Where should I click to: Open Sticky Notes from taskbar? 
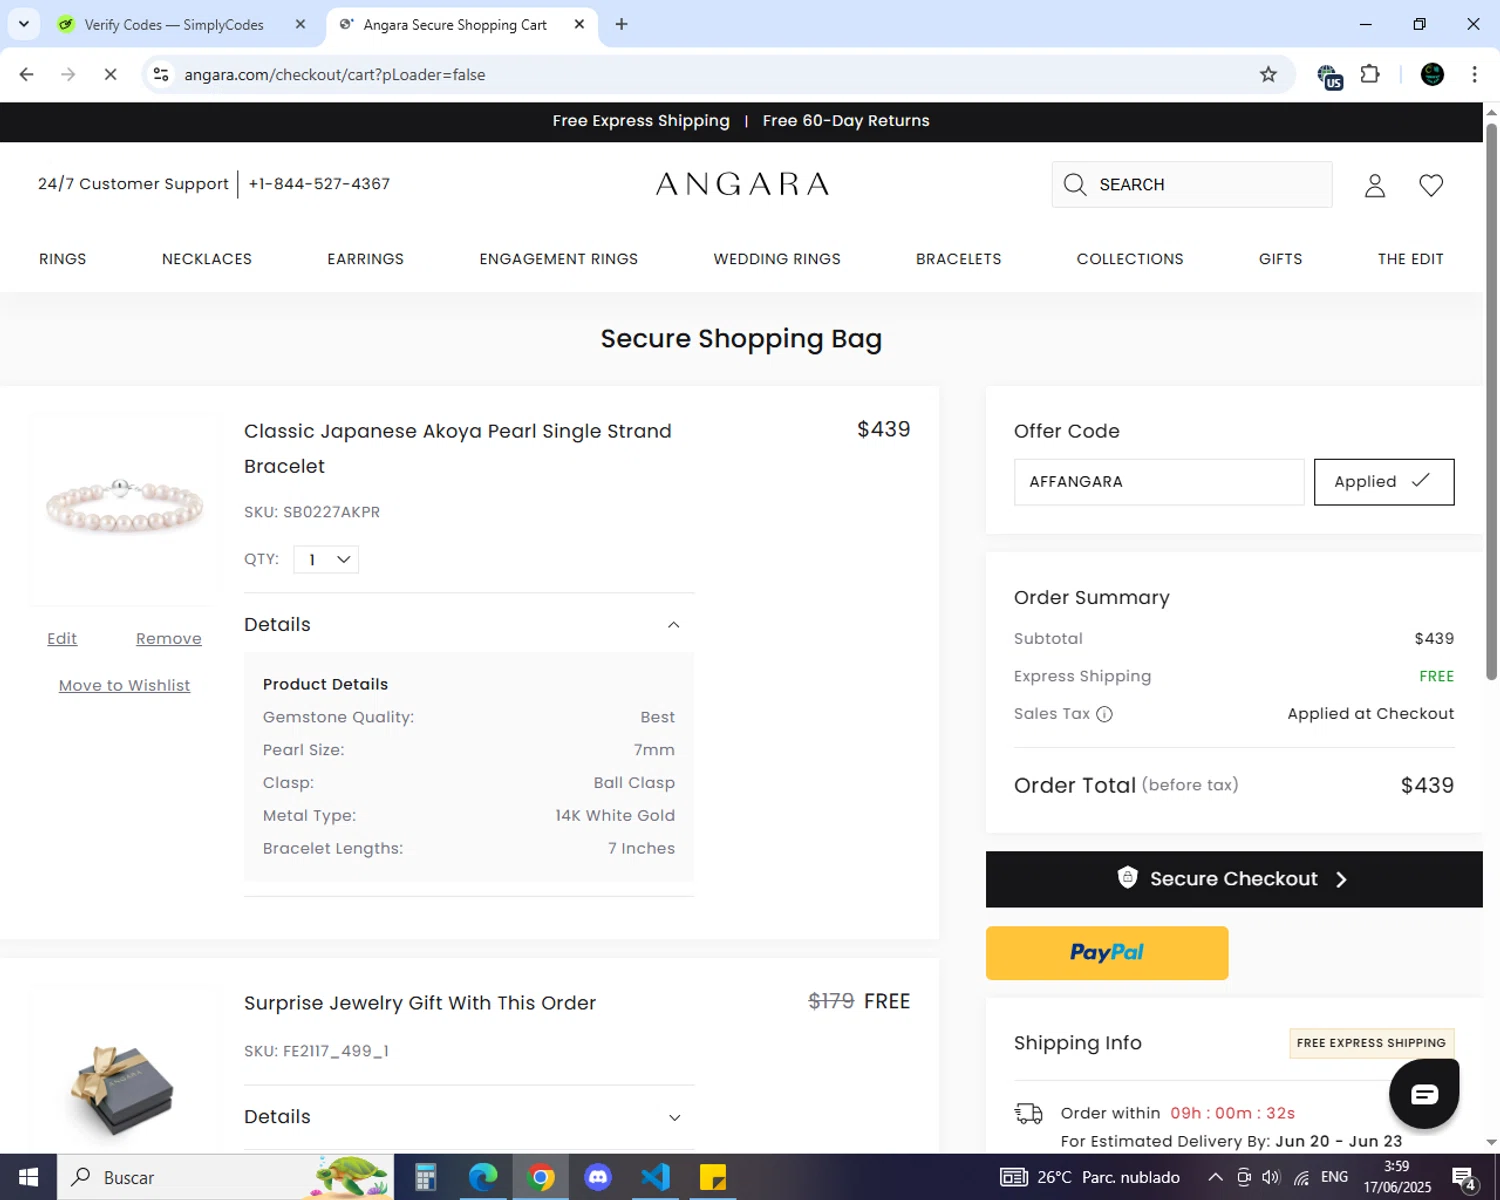[x=713, y=1177]
